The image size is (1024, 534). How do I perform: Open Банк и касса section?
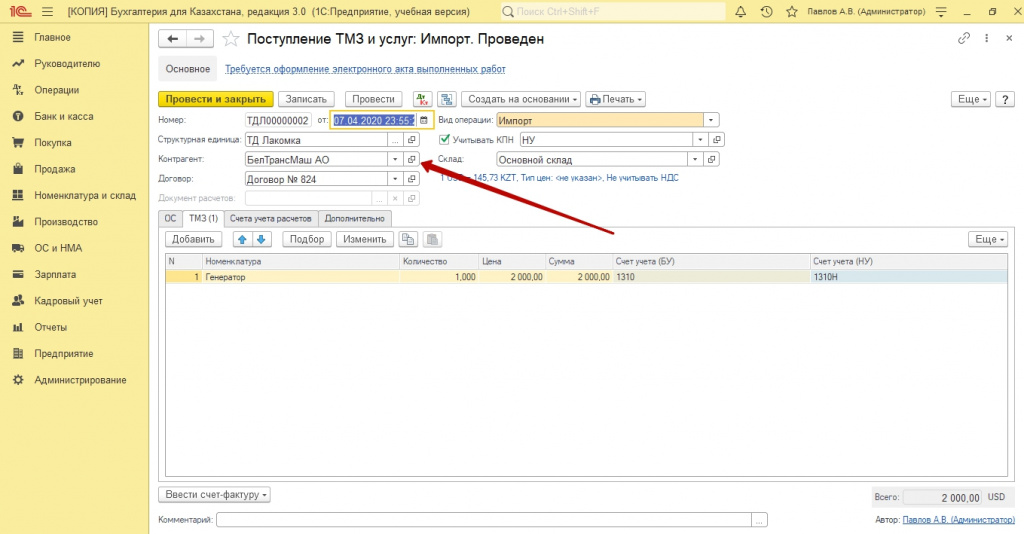point(63,116)
